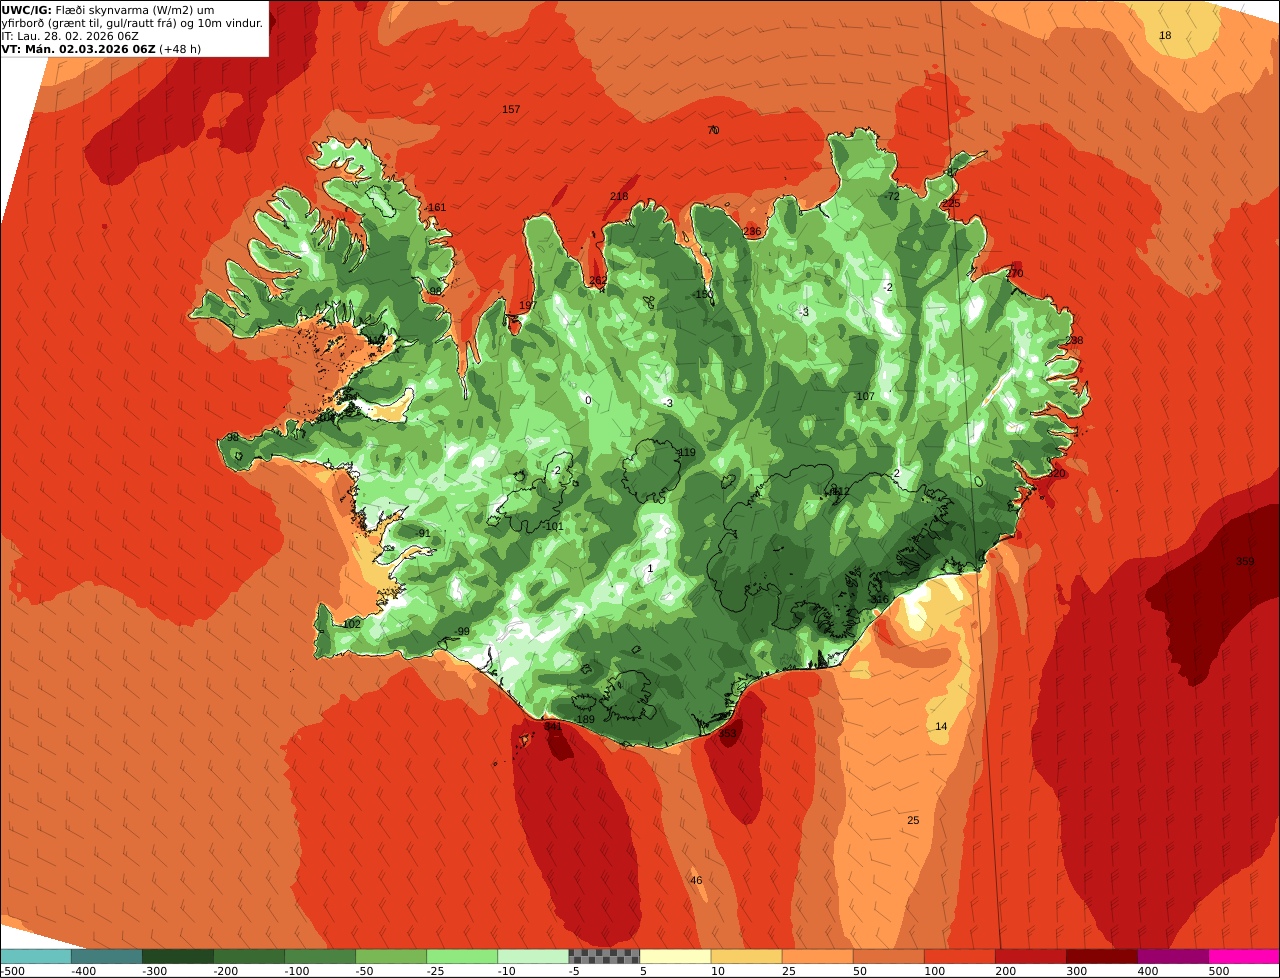Click the map value "320"

click(x=1056, y=473)
